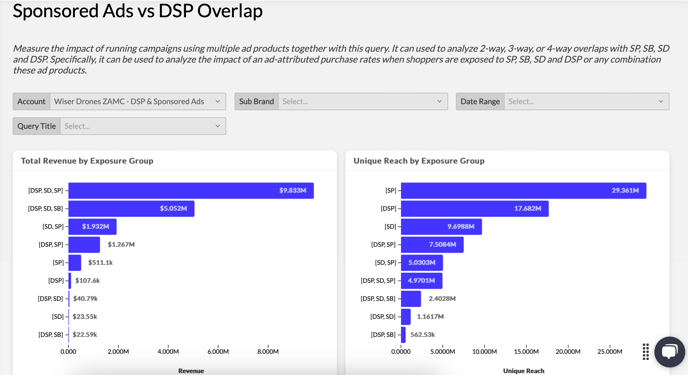Screen dimensions: 688x375
Task: Click the $1.932M [SD, SP] revenue bar
Action: click(x=92, y=226)
